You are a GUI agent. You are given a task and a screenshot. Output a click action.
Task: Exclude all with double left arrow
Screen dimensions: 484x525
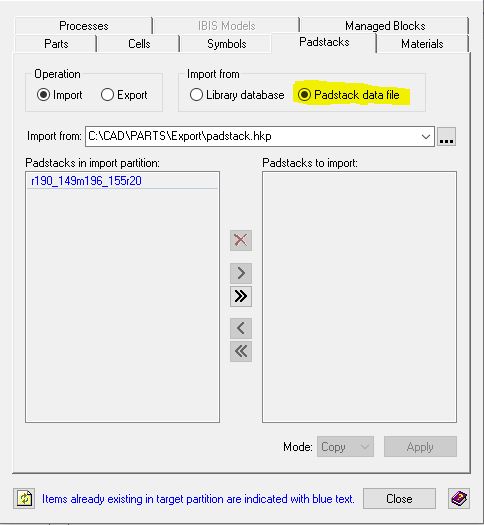click(241, 351)
